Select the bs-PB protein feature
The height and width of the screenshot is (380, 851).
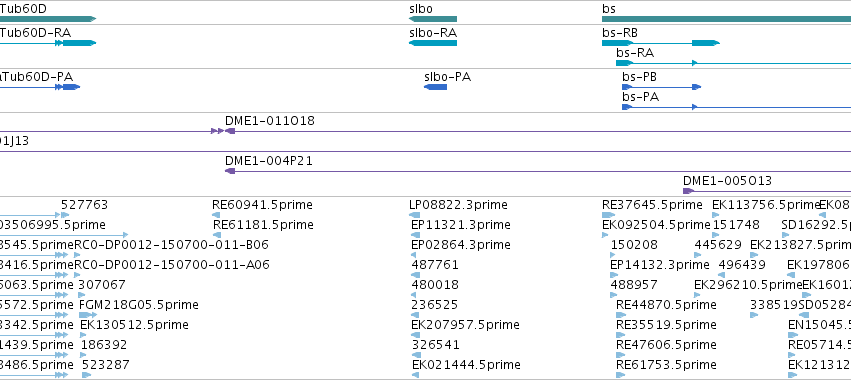point(662,87)
